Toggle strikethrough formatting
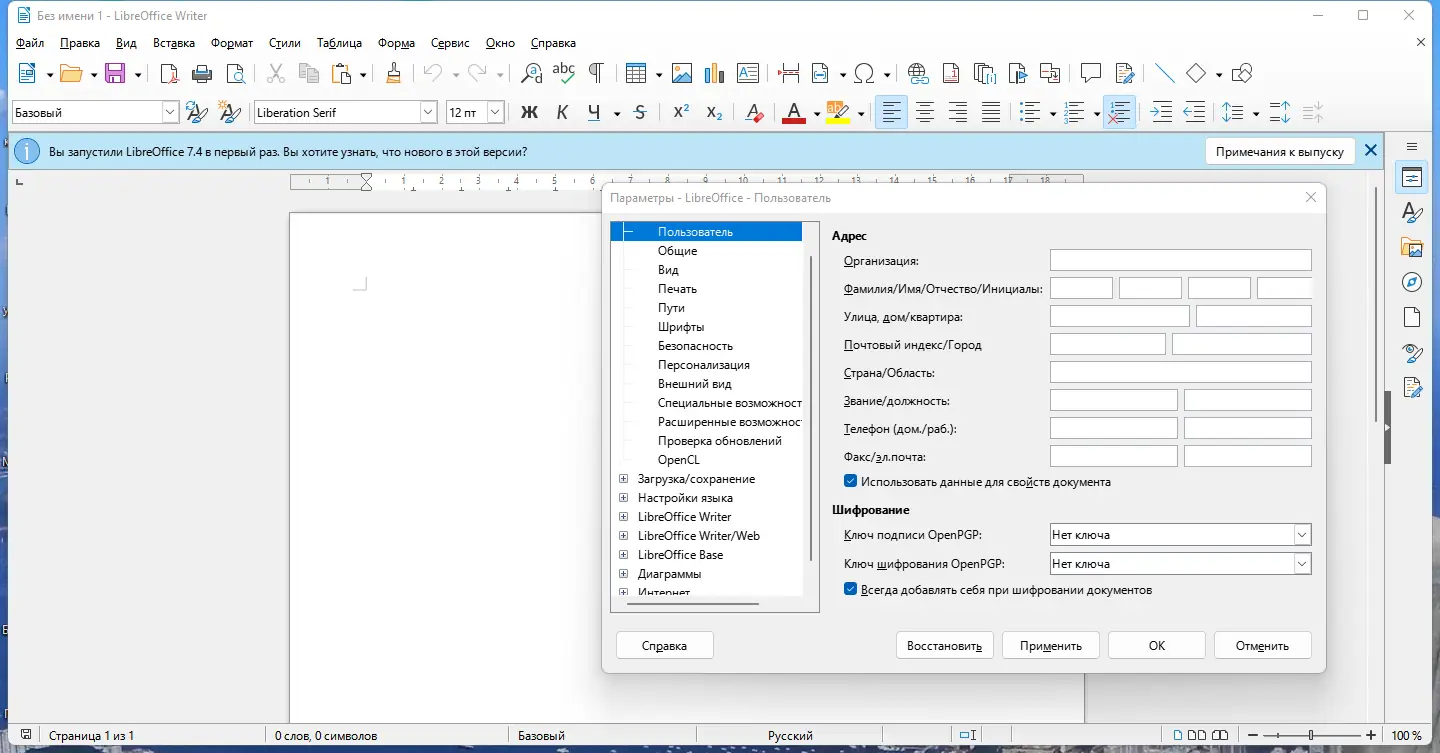 click(x=640, y=112)
